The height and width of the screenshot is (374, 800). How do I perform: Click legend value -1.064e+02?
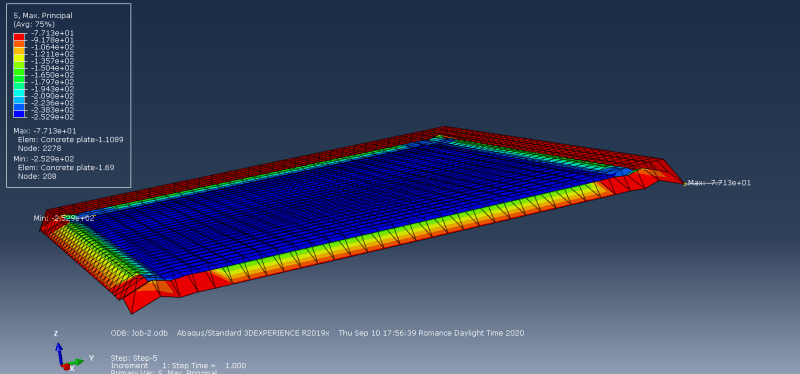tap(53, 47)
